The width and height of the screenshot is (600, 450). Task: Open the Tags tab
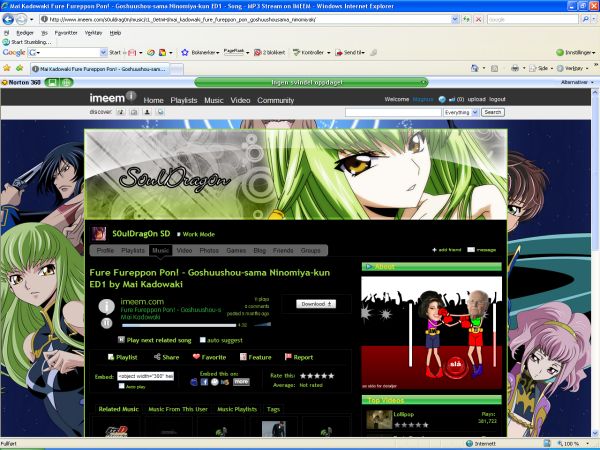point(273,409)
